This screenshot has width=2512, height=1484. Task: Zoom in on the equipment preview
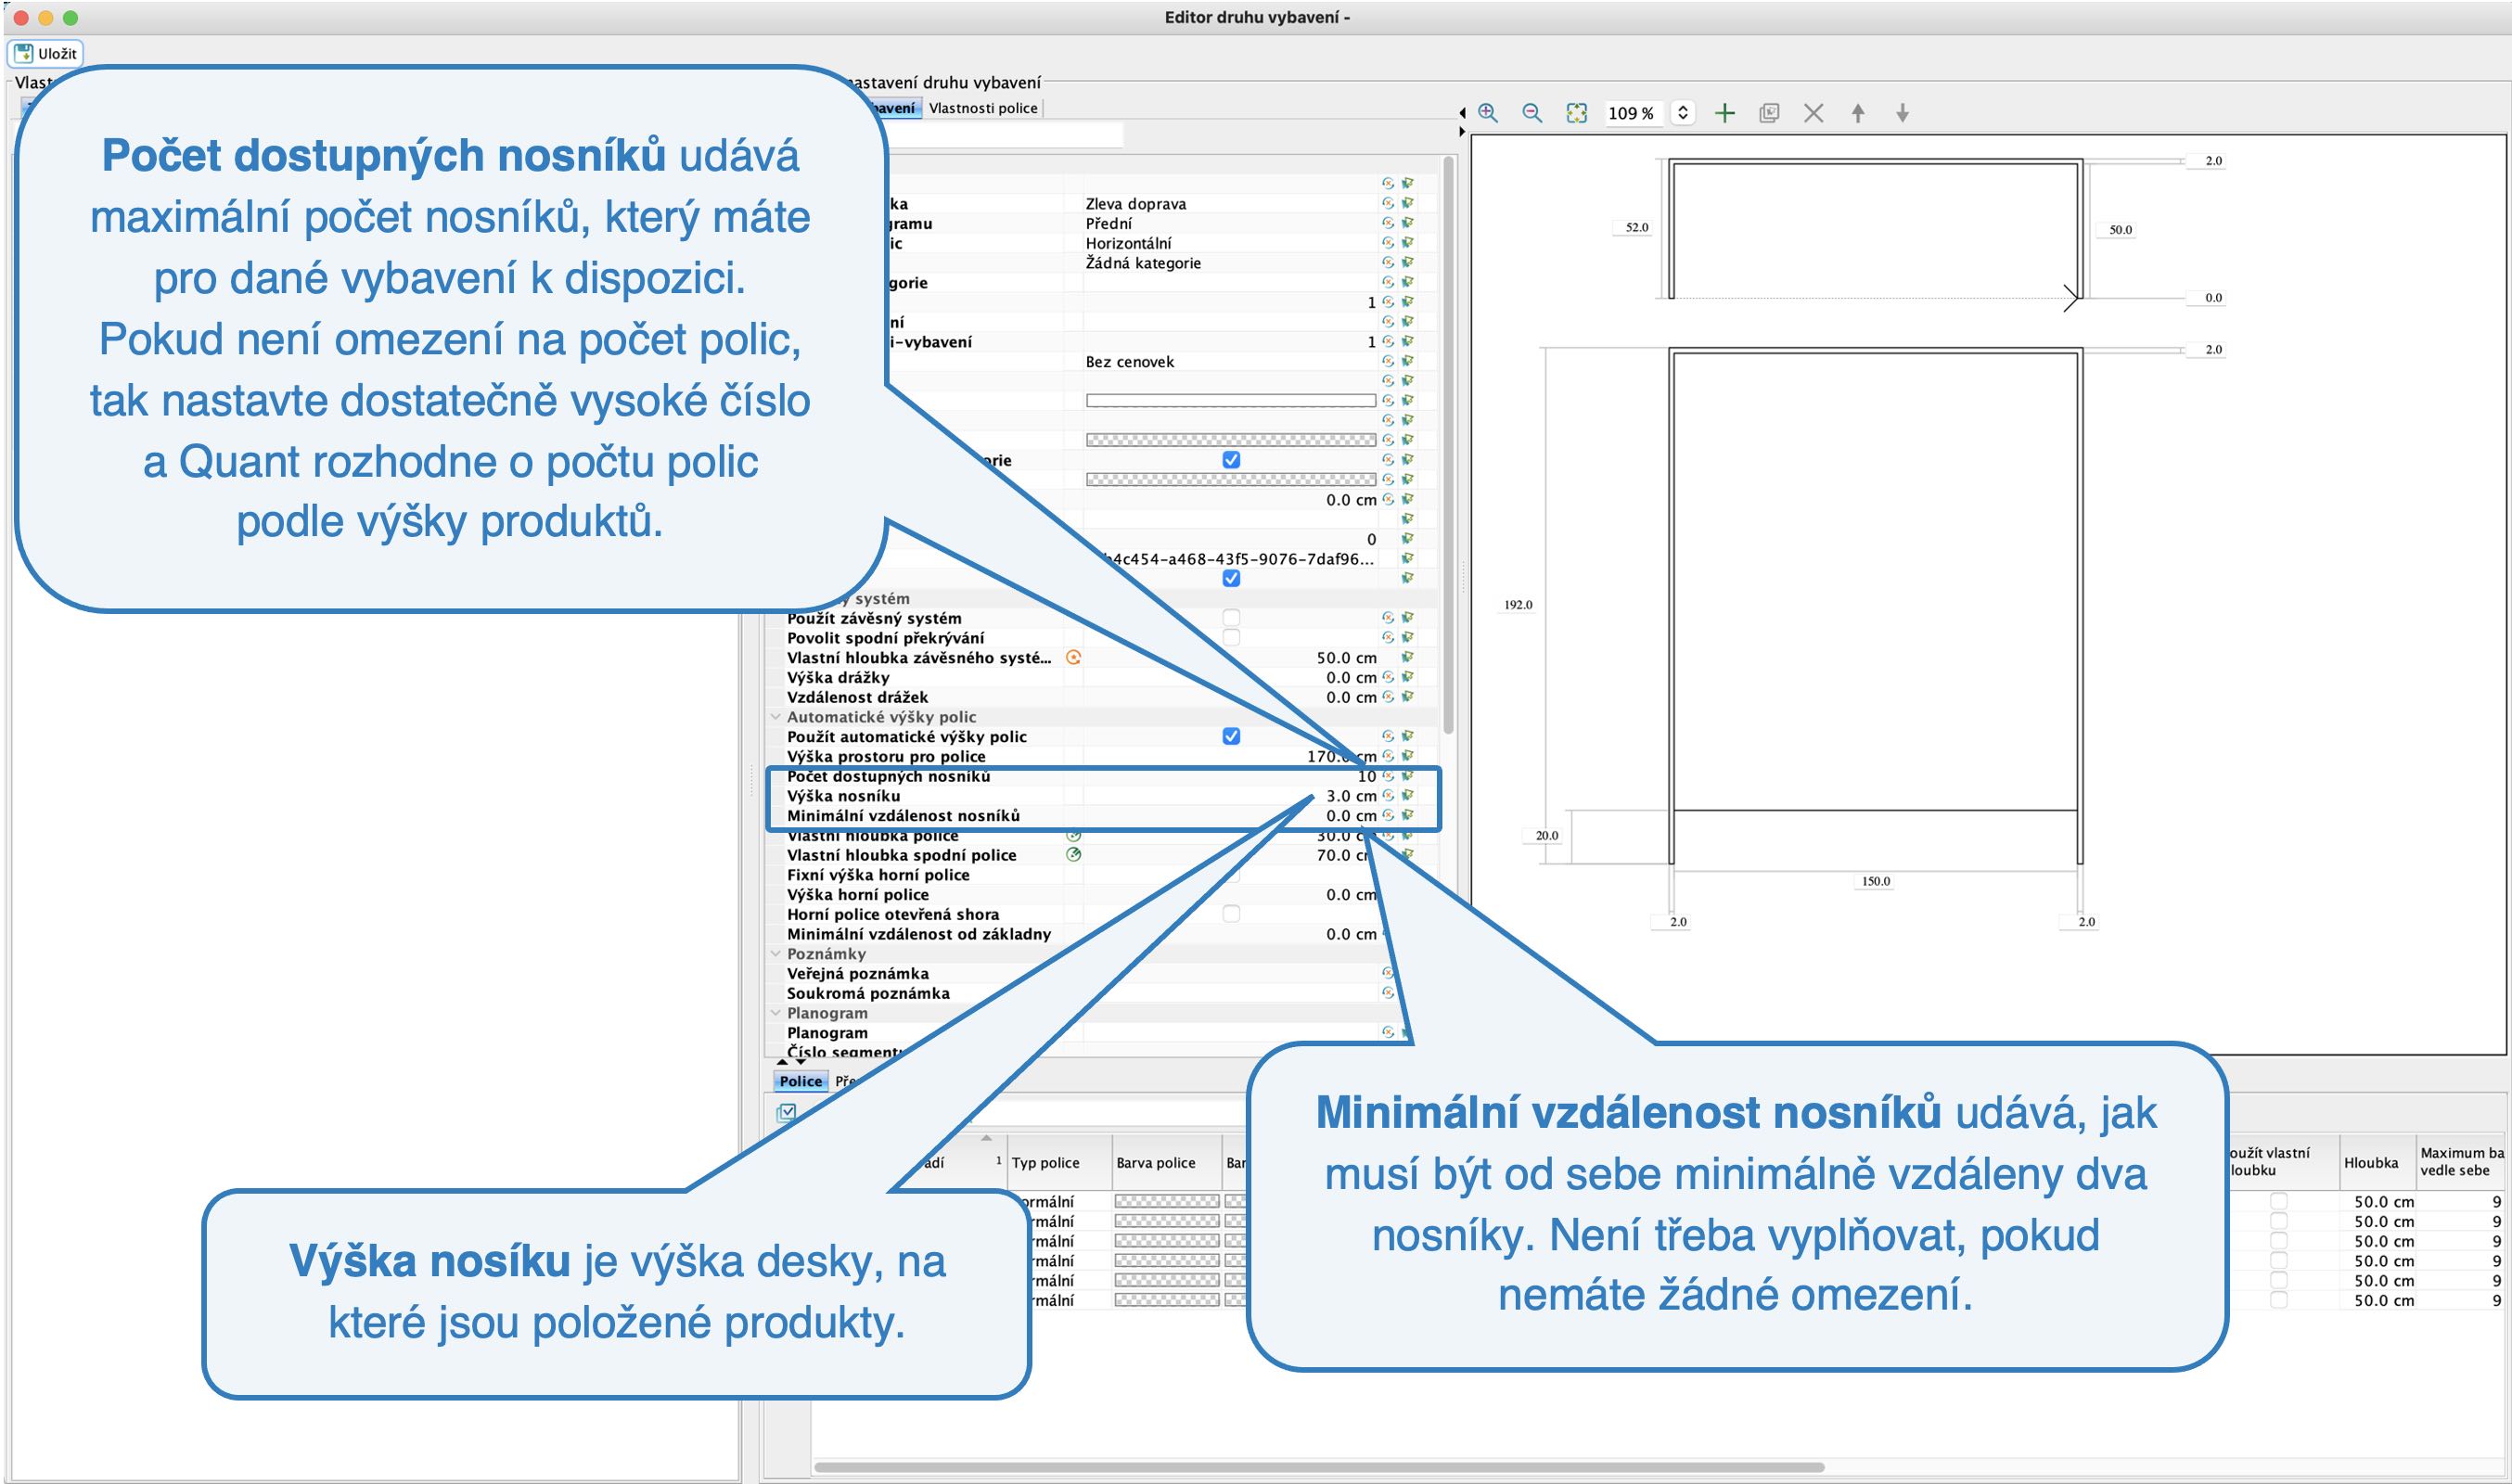pos(1488,113)
